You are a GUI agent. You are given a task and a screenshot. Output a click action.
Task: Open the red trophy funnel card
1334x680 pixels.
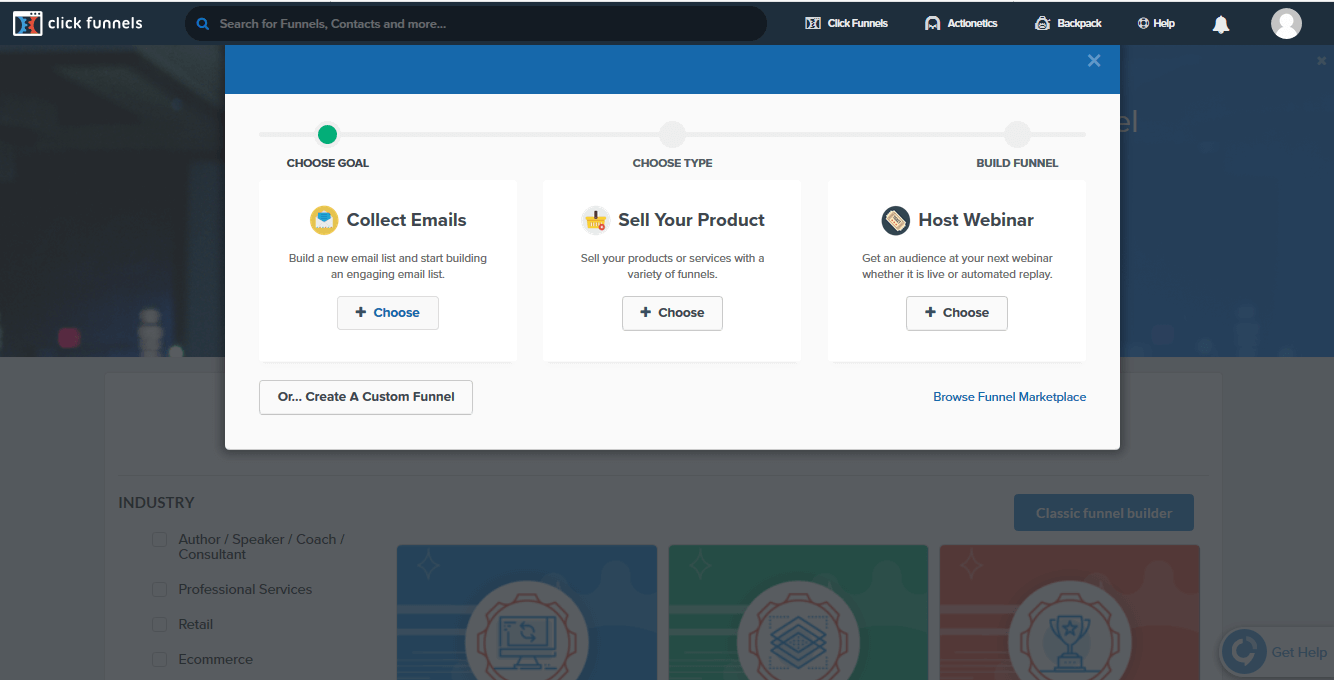tap(1070, 612)
